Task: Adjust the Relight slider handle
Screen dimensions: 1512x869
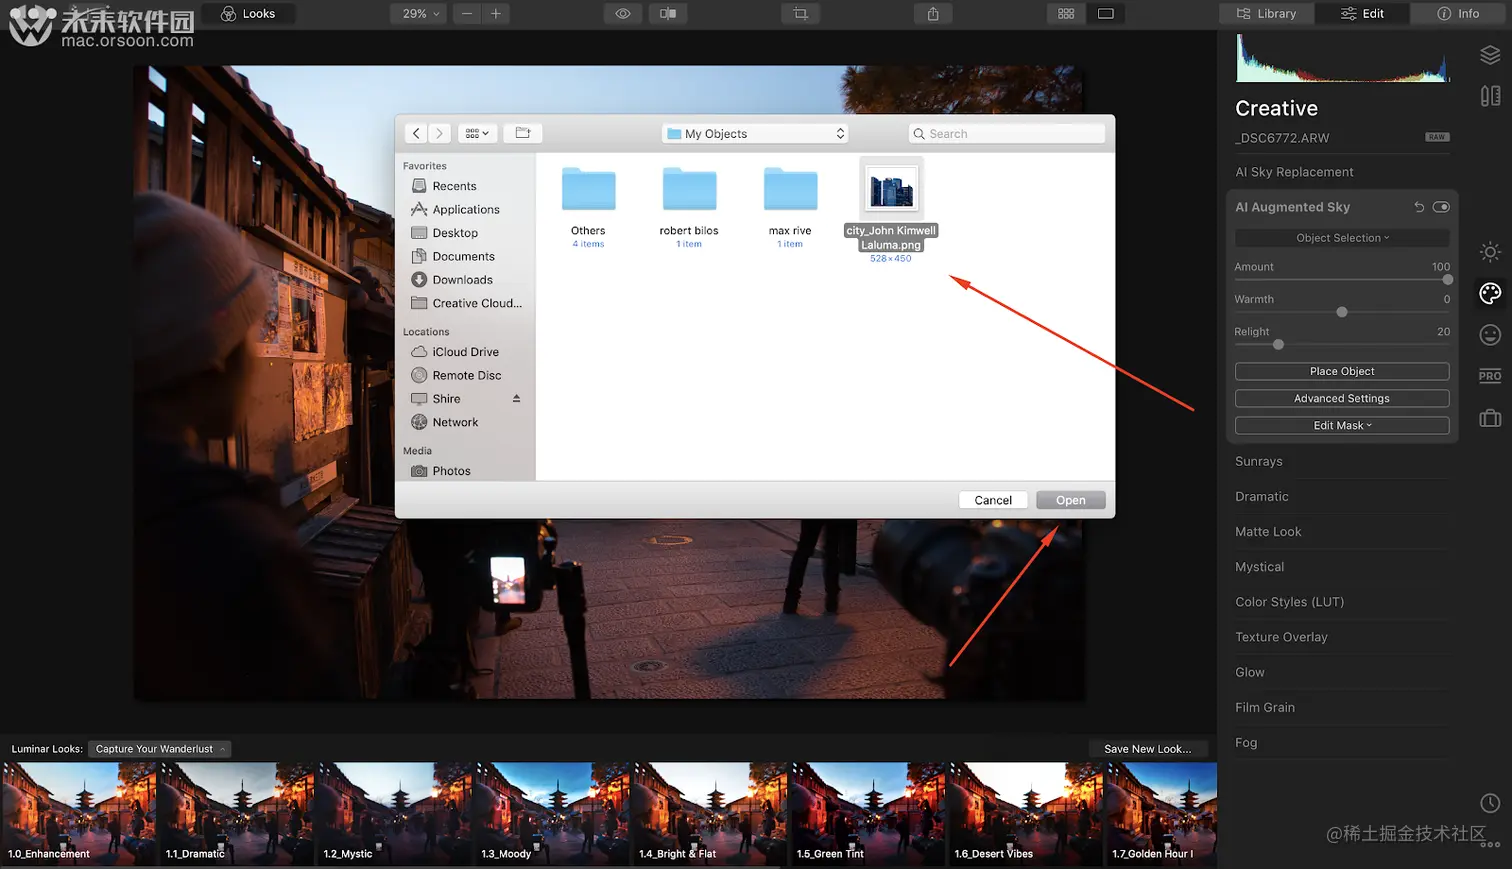Action: (1278, 345)
